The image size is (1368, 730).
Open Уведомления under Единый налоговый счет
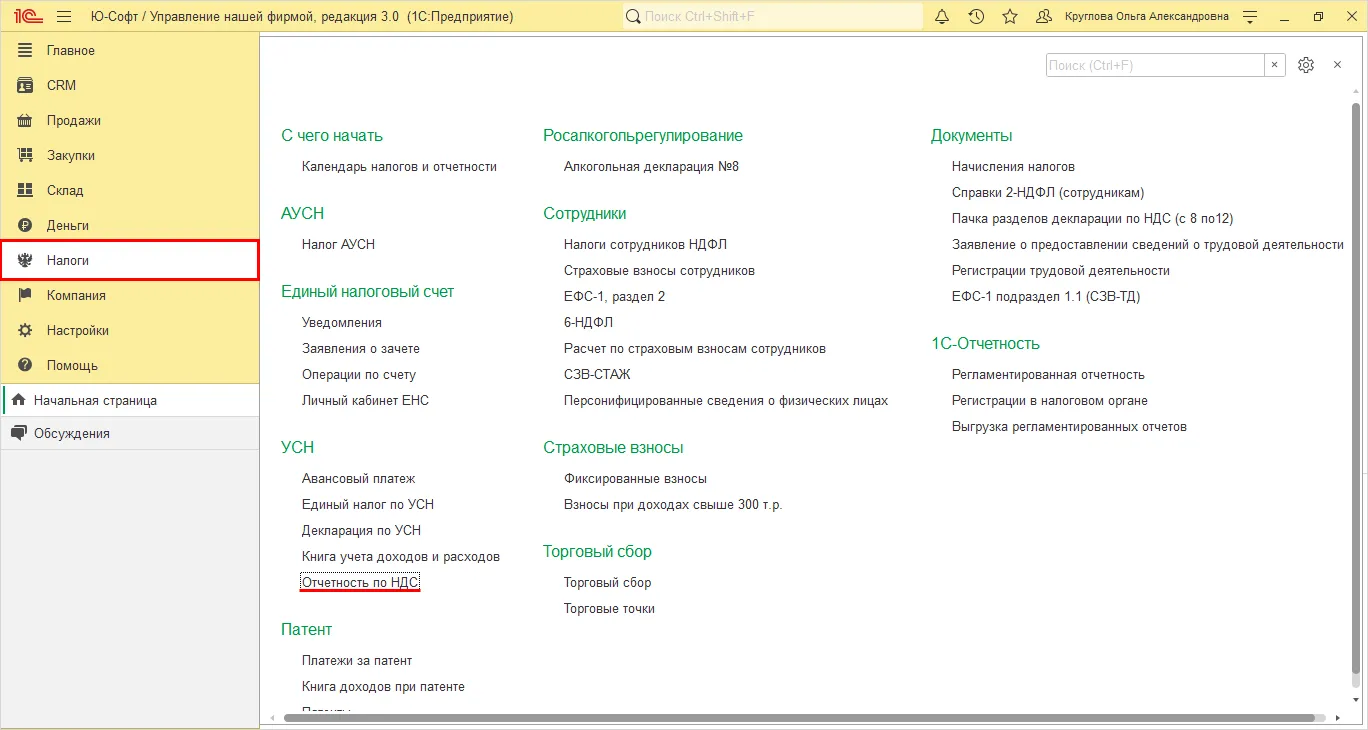point(342,322)
